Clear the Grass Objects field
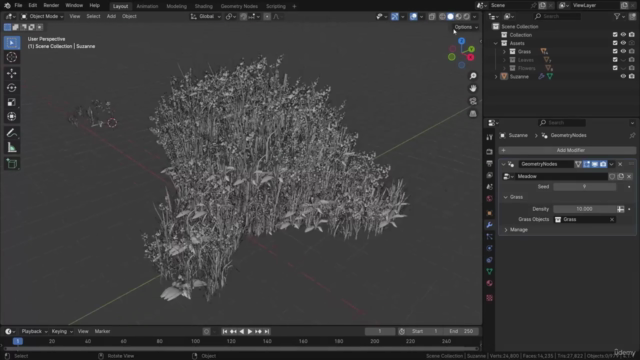This screenshot has width=640, height=360. coord(612,220)
